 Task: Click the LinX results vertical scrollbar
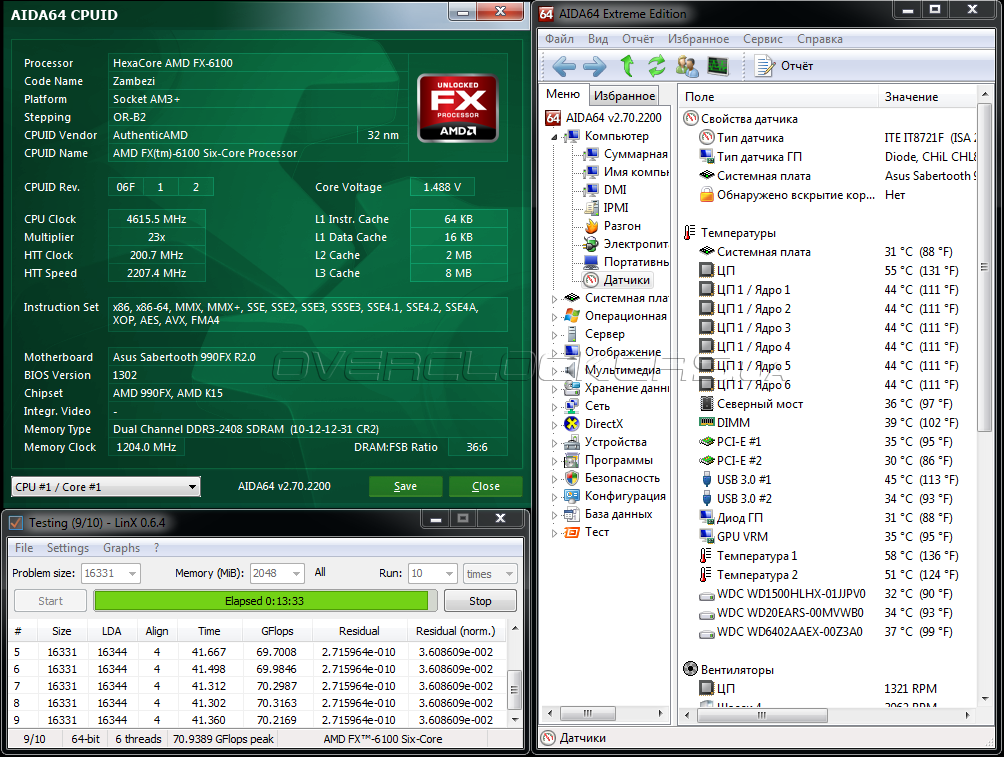[x=514, y=674]
